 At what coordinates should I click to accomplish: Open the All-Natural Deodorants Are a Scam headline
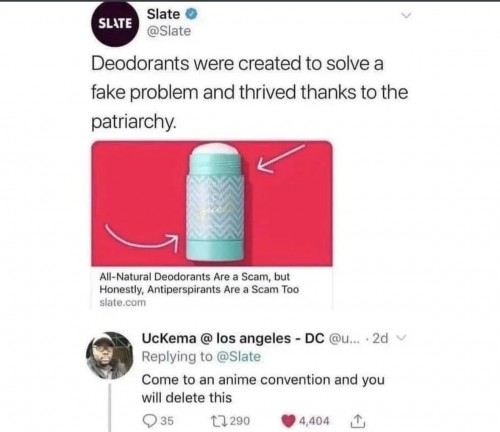(x=199, y=283)
